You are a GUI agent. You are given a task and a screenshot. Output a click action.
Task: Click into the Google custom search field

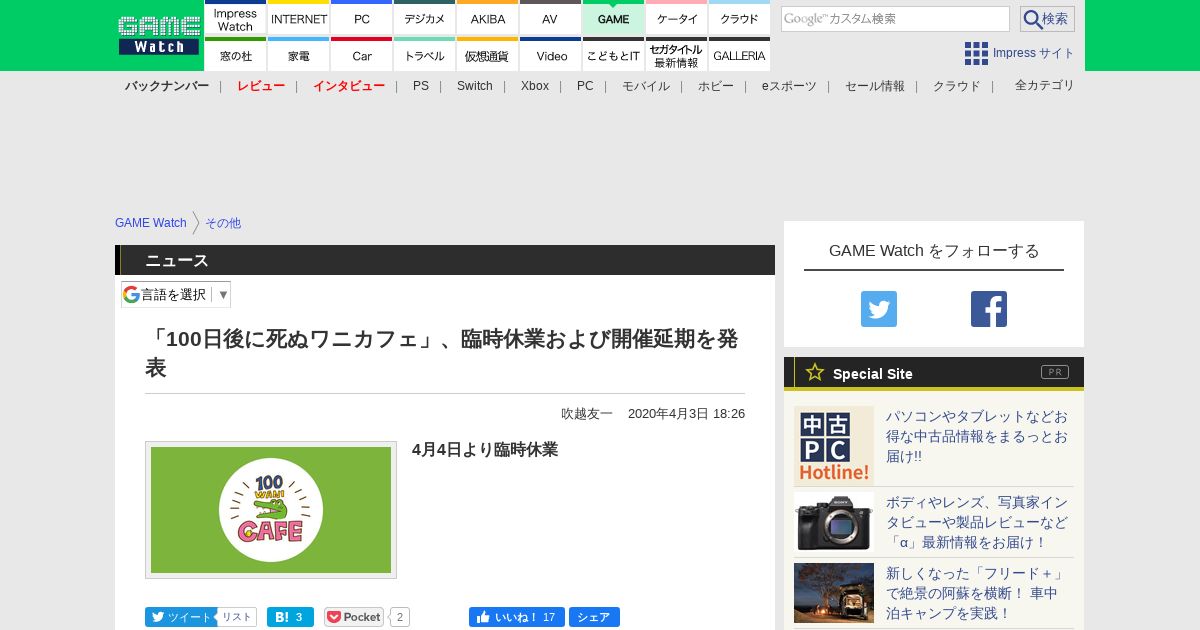point(895,19)
